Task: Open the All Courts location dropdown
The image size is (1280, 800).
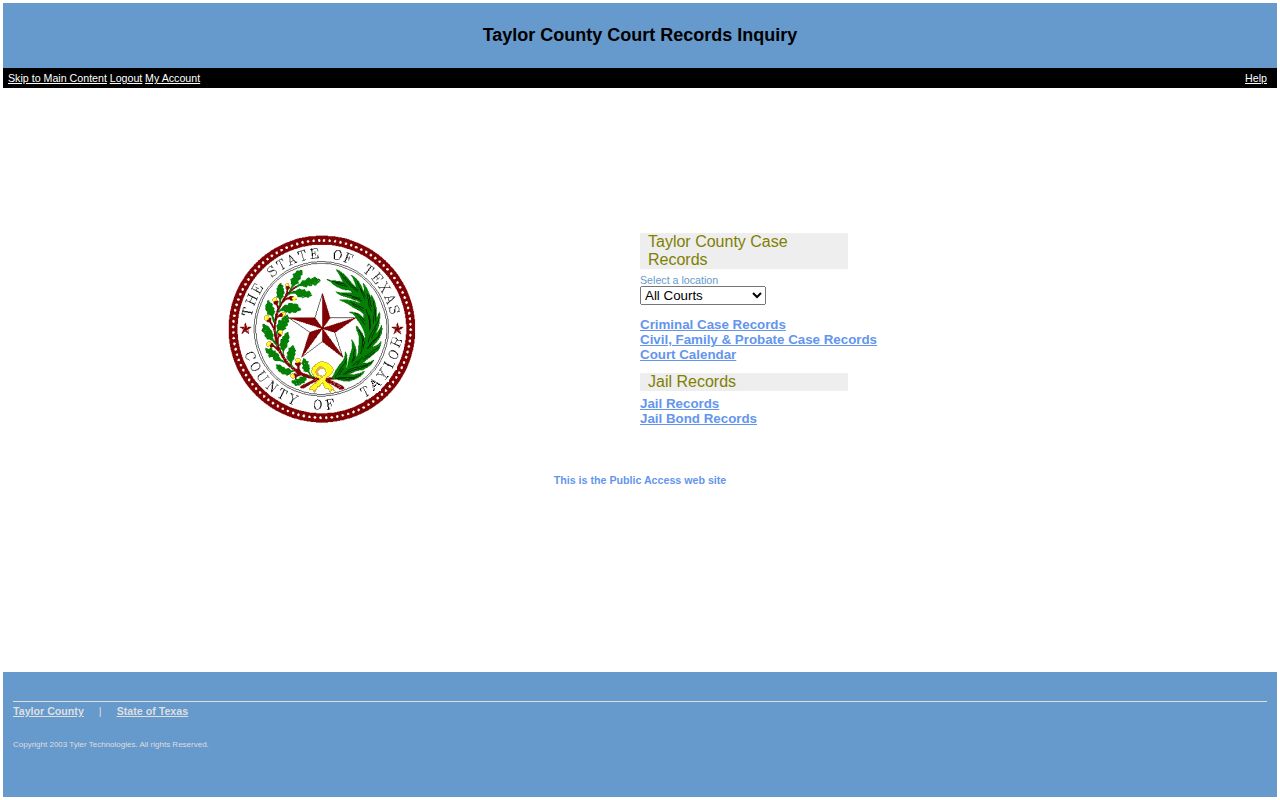Action: pos(702,296)
